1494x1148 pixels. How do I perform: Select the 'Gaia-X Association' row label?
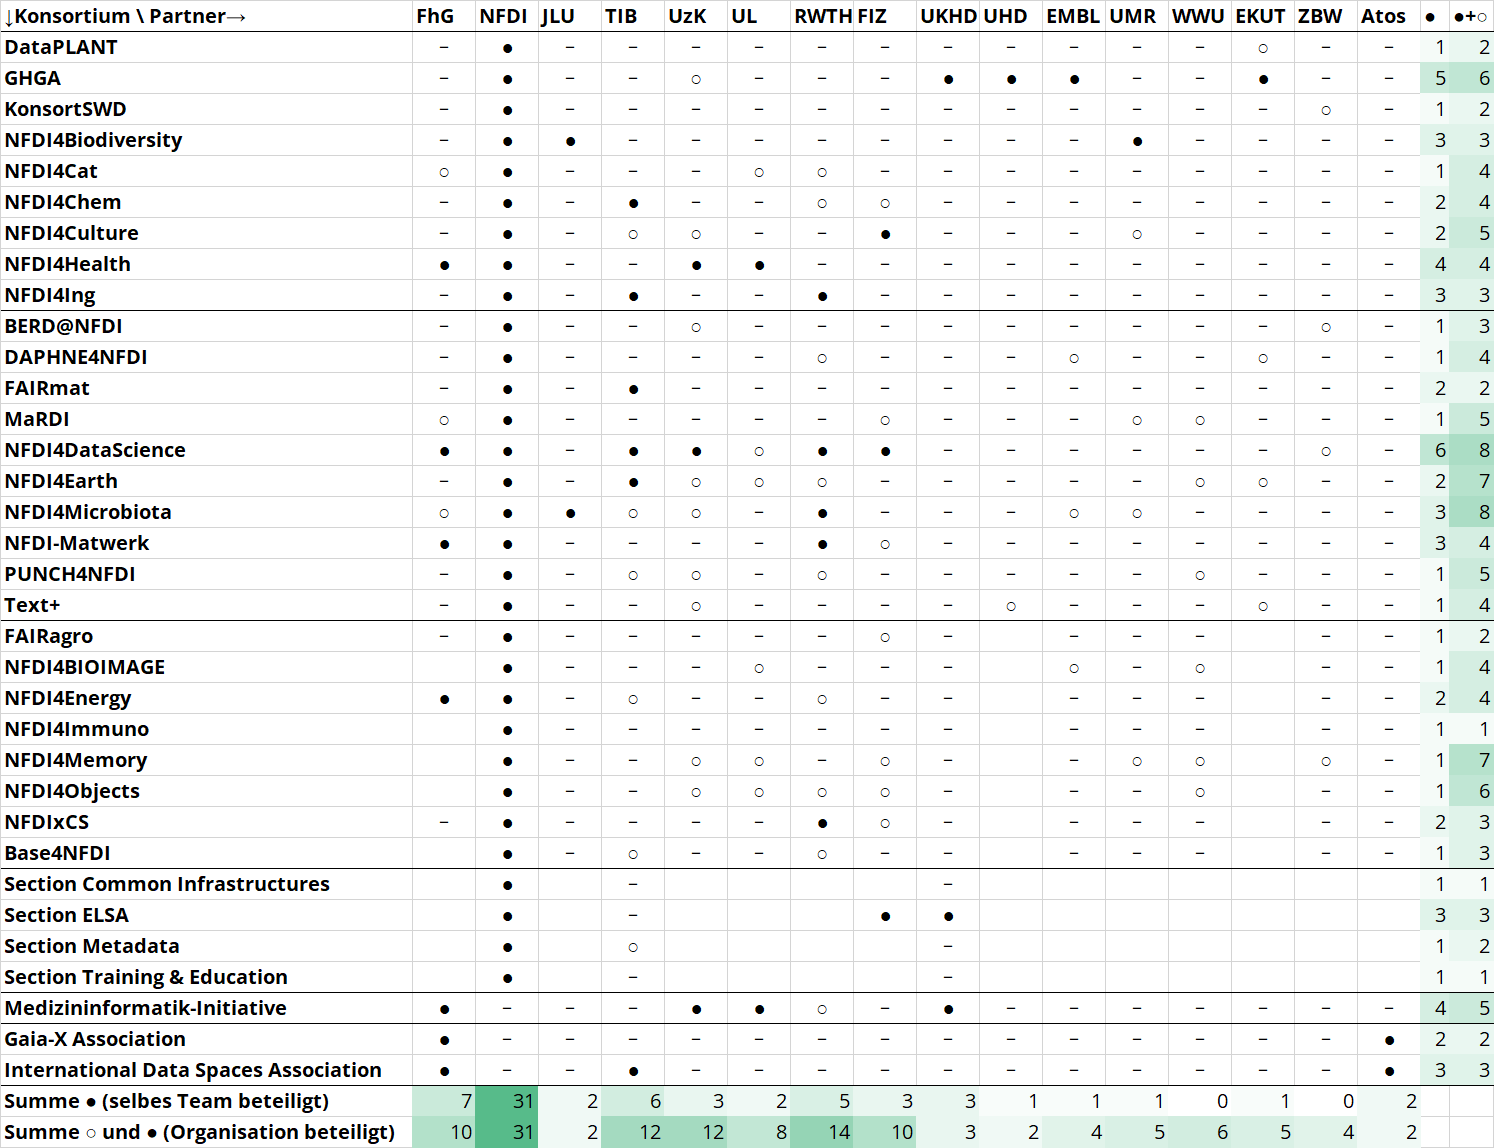click(x=95, y=1039)
